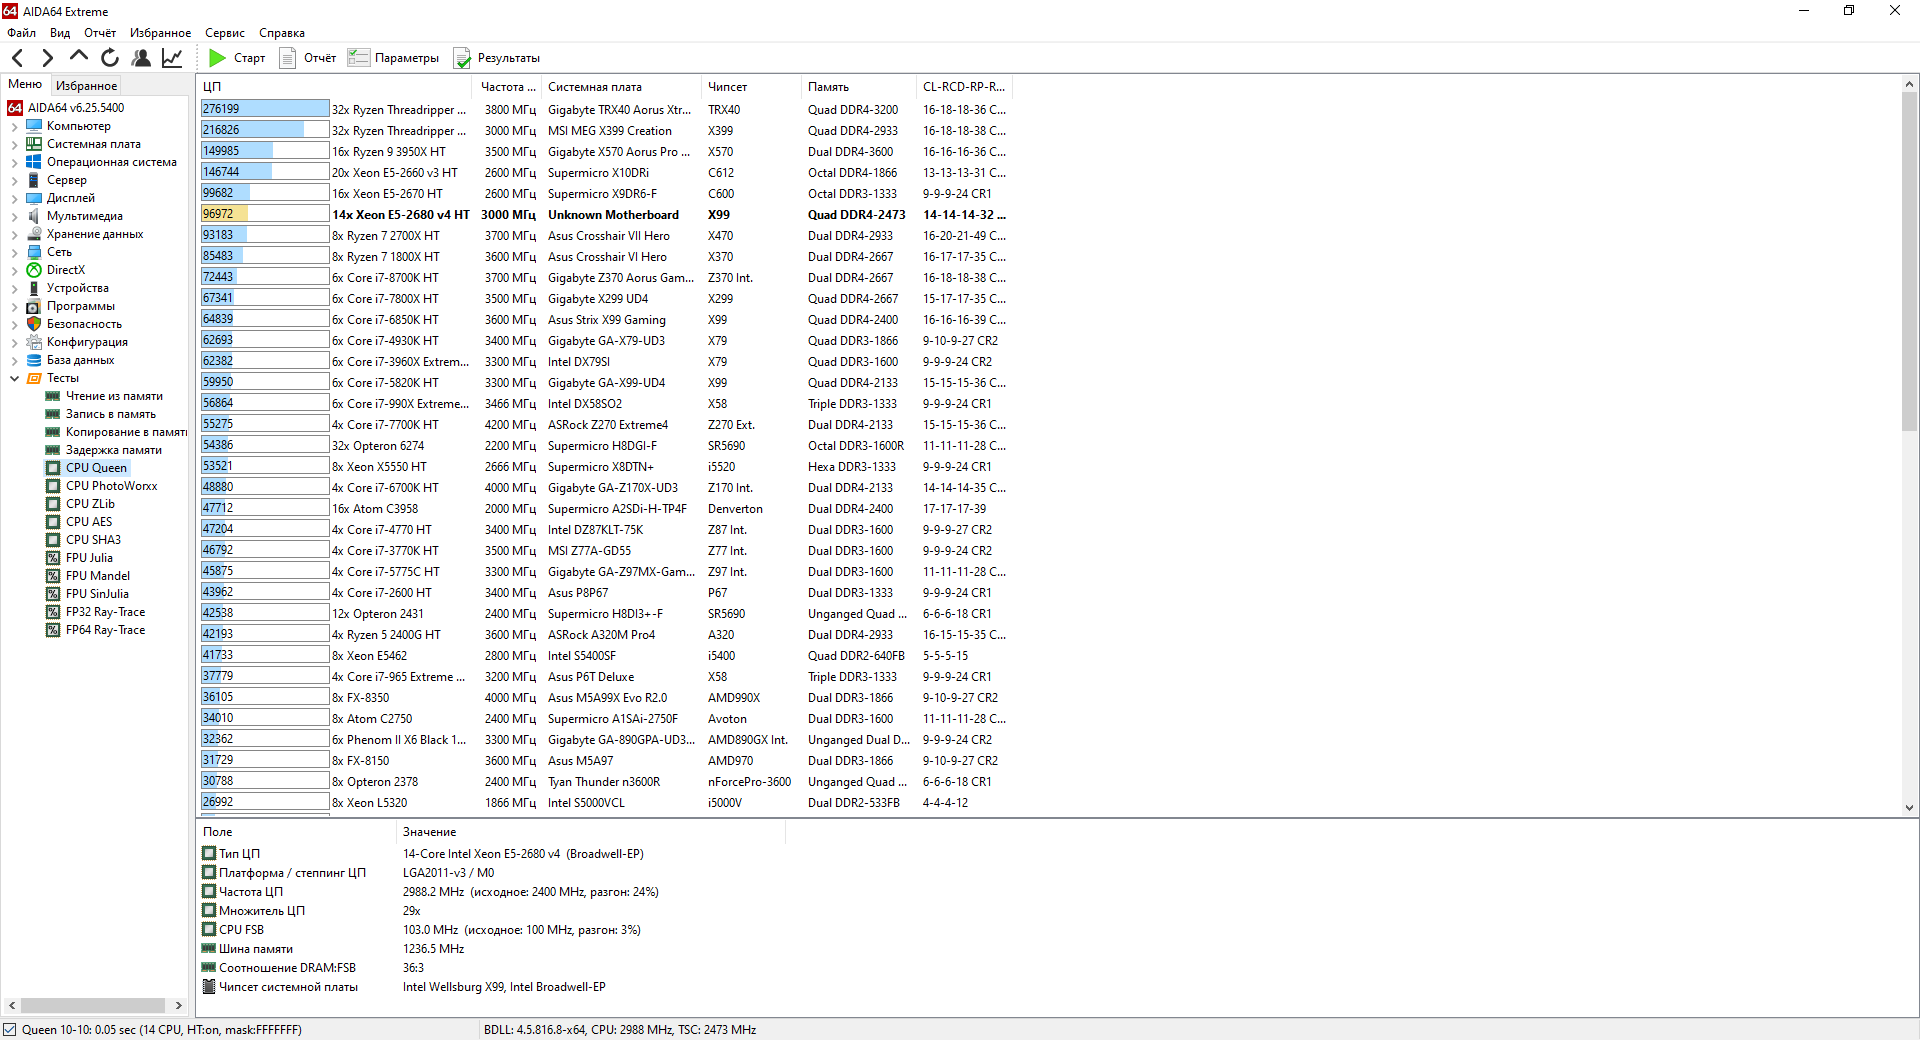Click '8x Ryzen 7 2700X HT' row
This screenshot has height=1040, width=1920.
pos(386,236)
